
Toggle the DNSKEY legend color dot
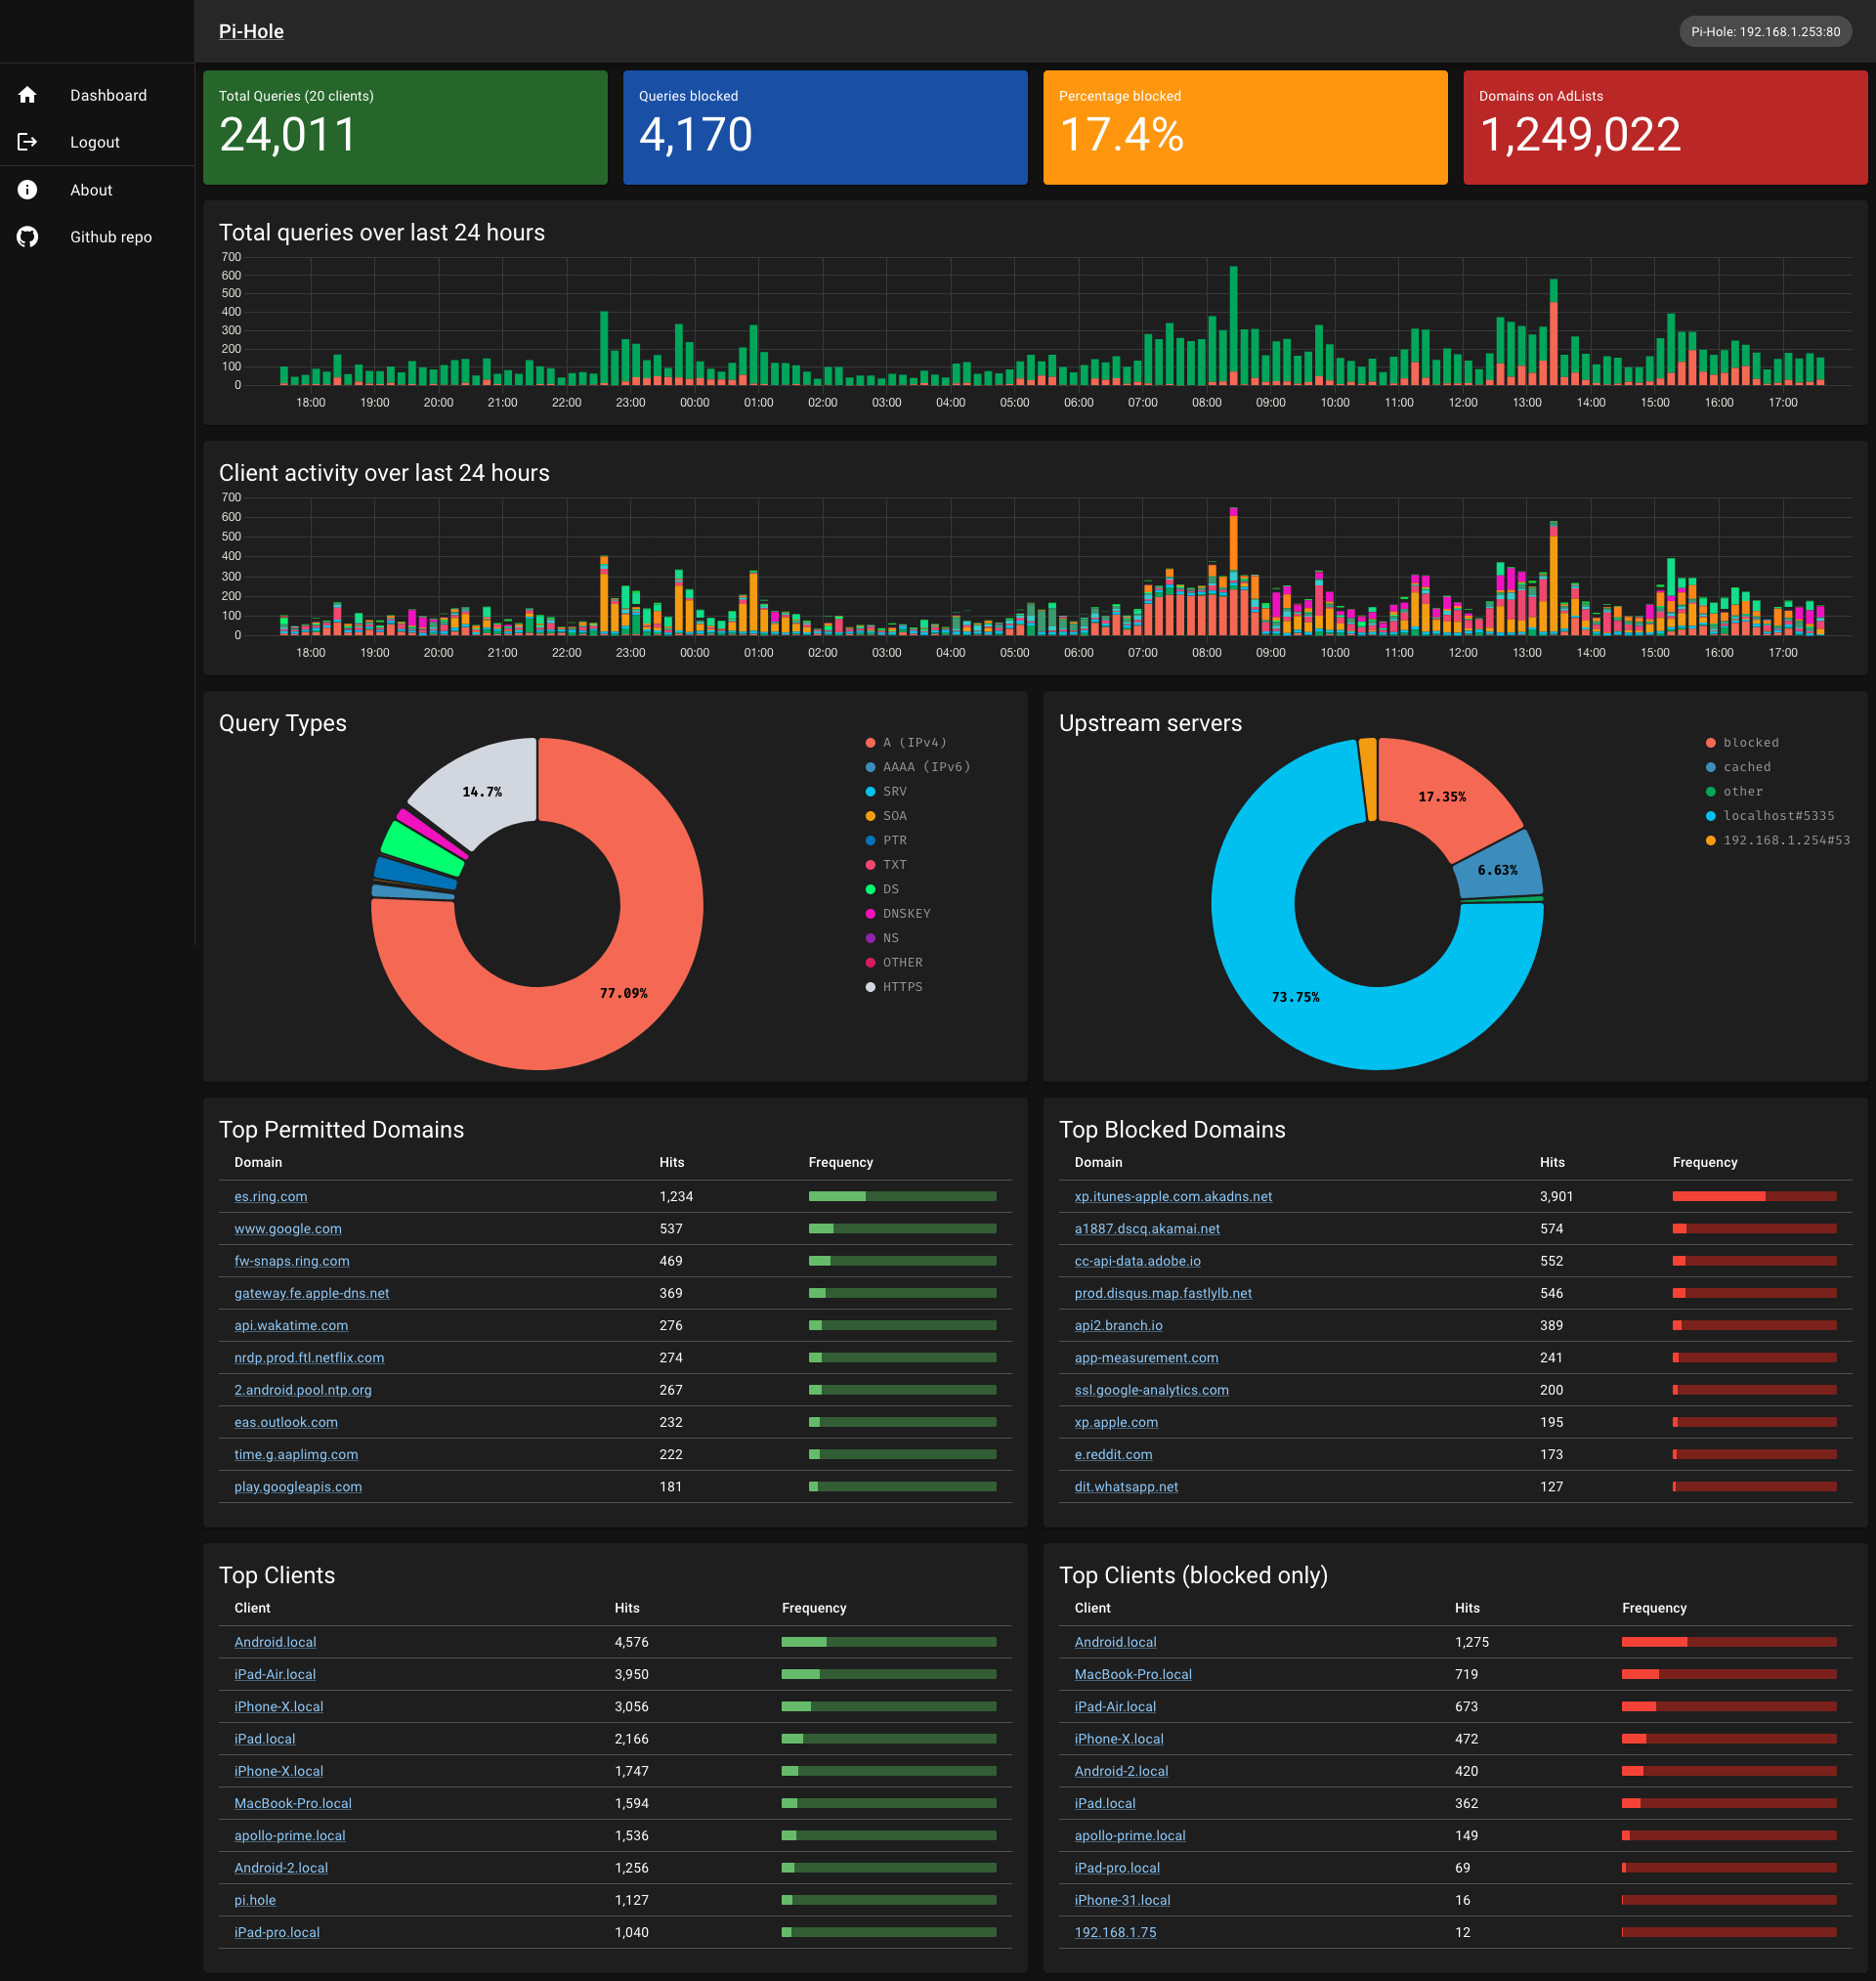coord(870,914)
